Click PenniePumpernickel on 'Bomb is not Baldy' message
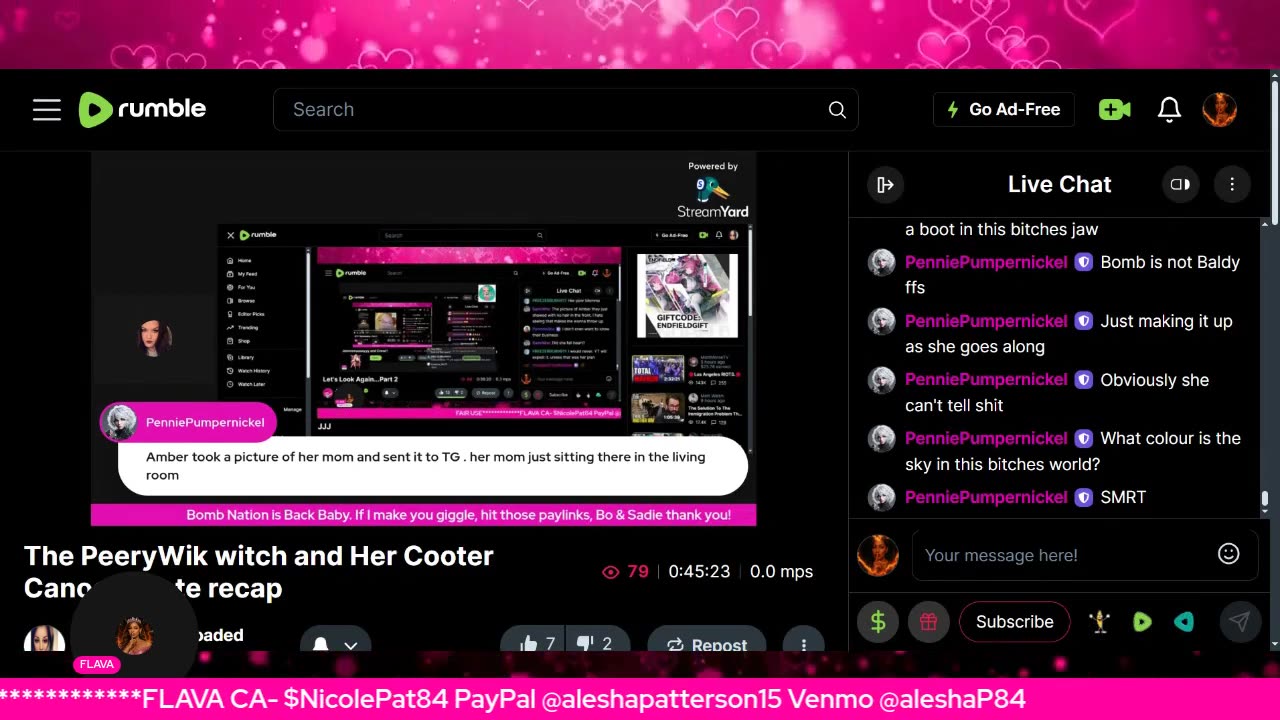The height and width of the screenshot is (720, 1280). point(986,262)
